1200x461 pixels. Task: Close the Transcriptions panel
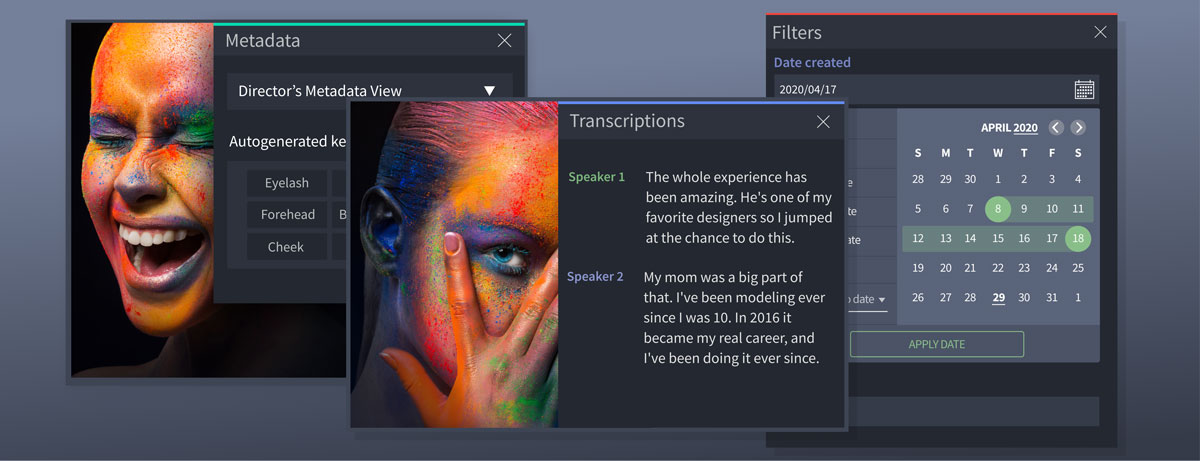[x=823, y=122]
